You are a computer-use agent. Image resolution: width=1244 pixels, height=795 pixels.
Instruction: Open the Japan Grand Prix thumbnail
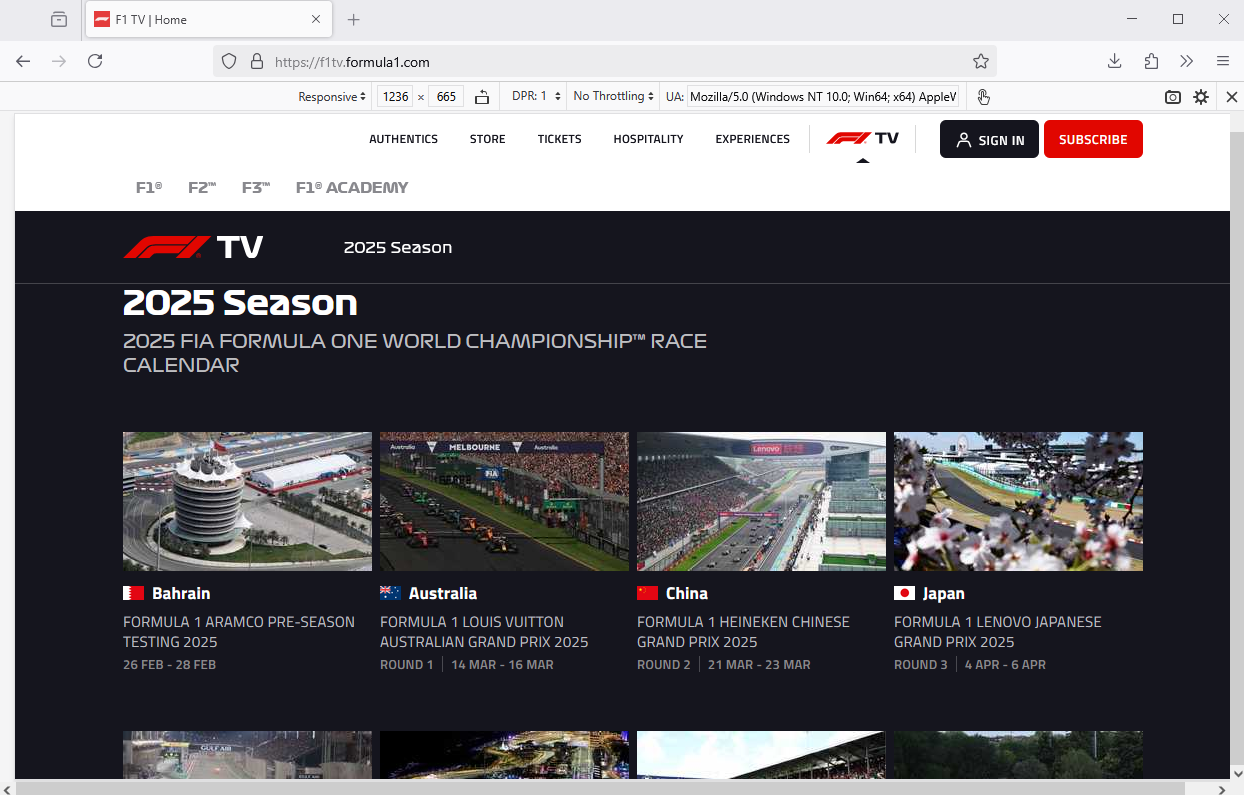point(1018,501)
